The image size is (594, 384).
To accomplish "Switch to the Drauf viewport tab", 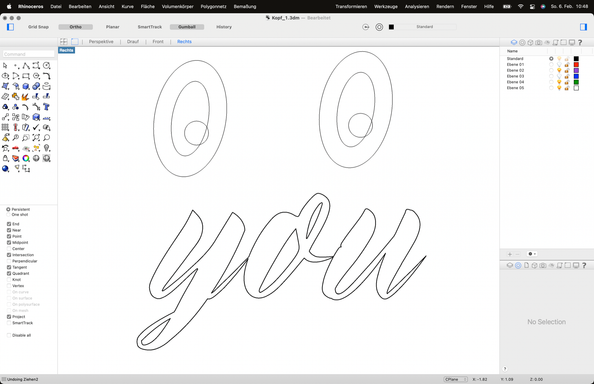I will point(133,42).
